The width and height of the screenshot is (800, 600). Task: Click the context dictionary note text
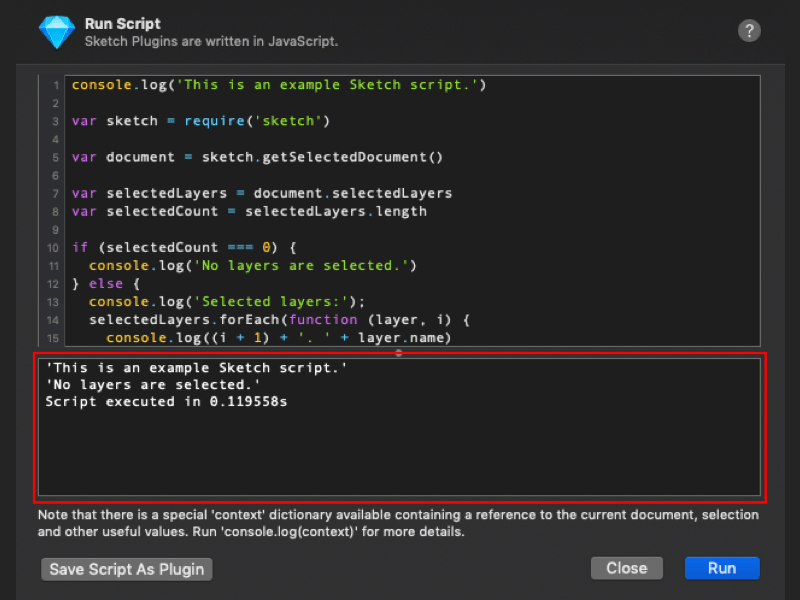click(398, 523)
